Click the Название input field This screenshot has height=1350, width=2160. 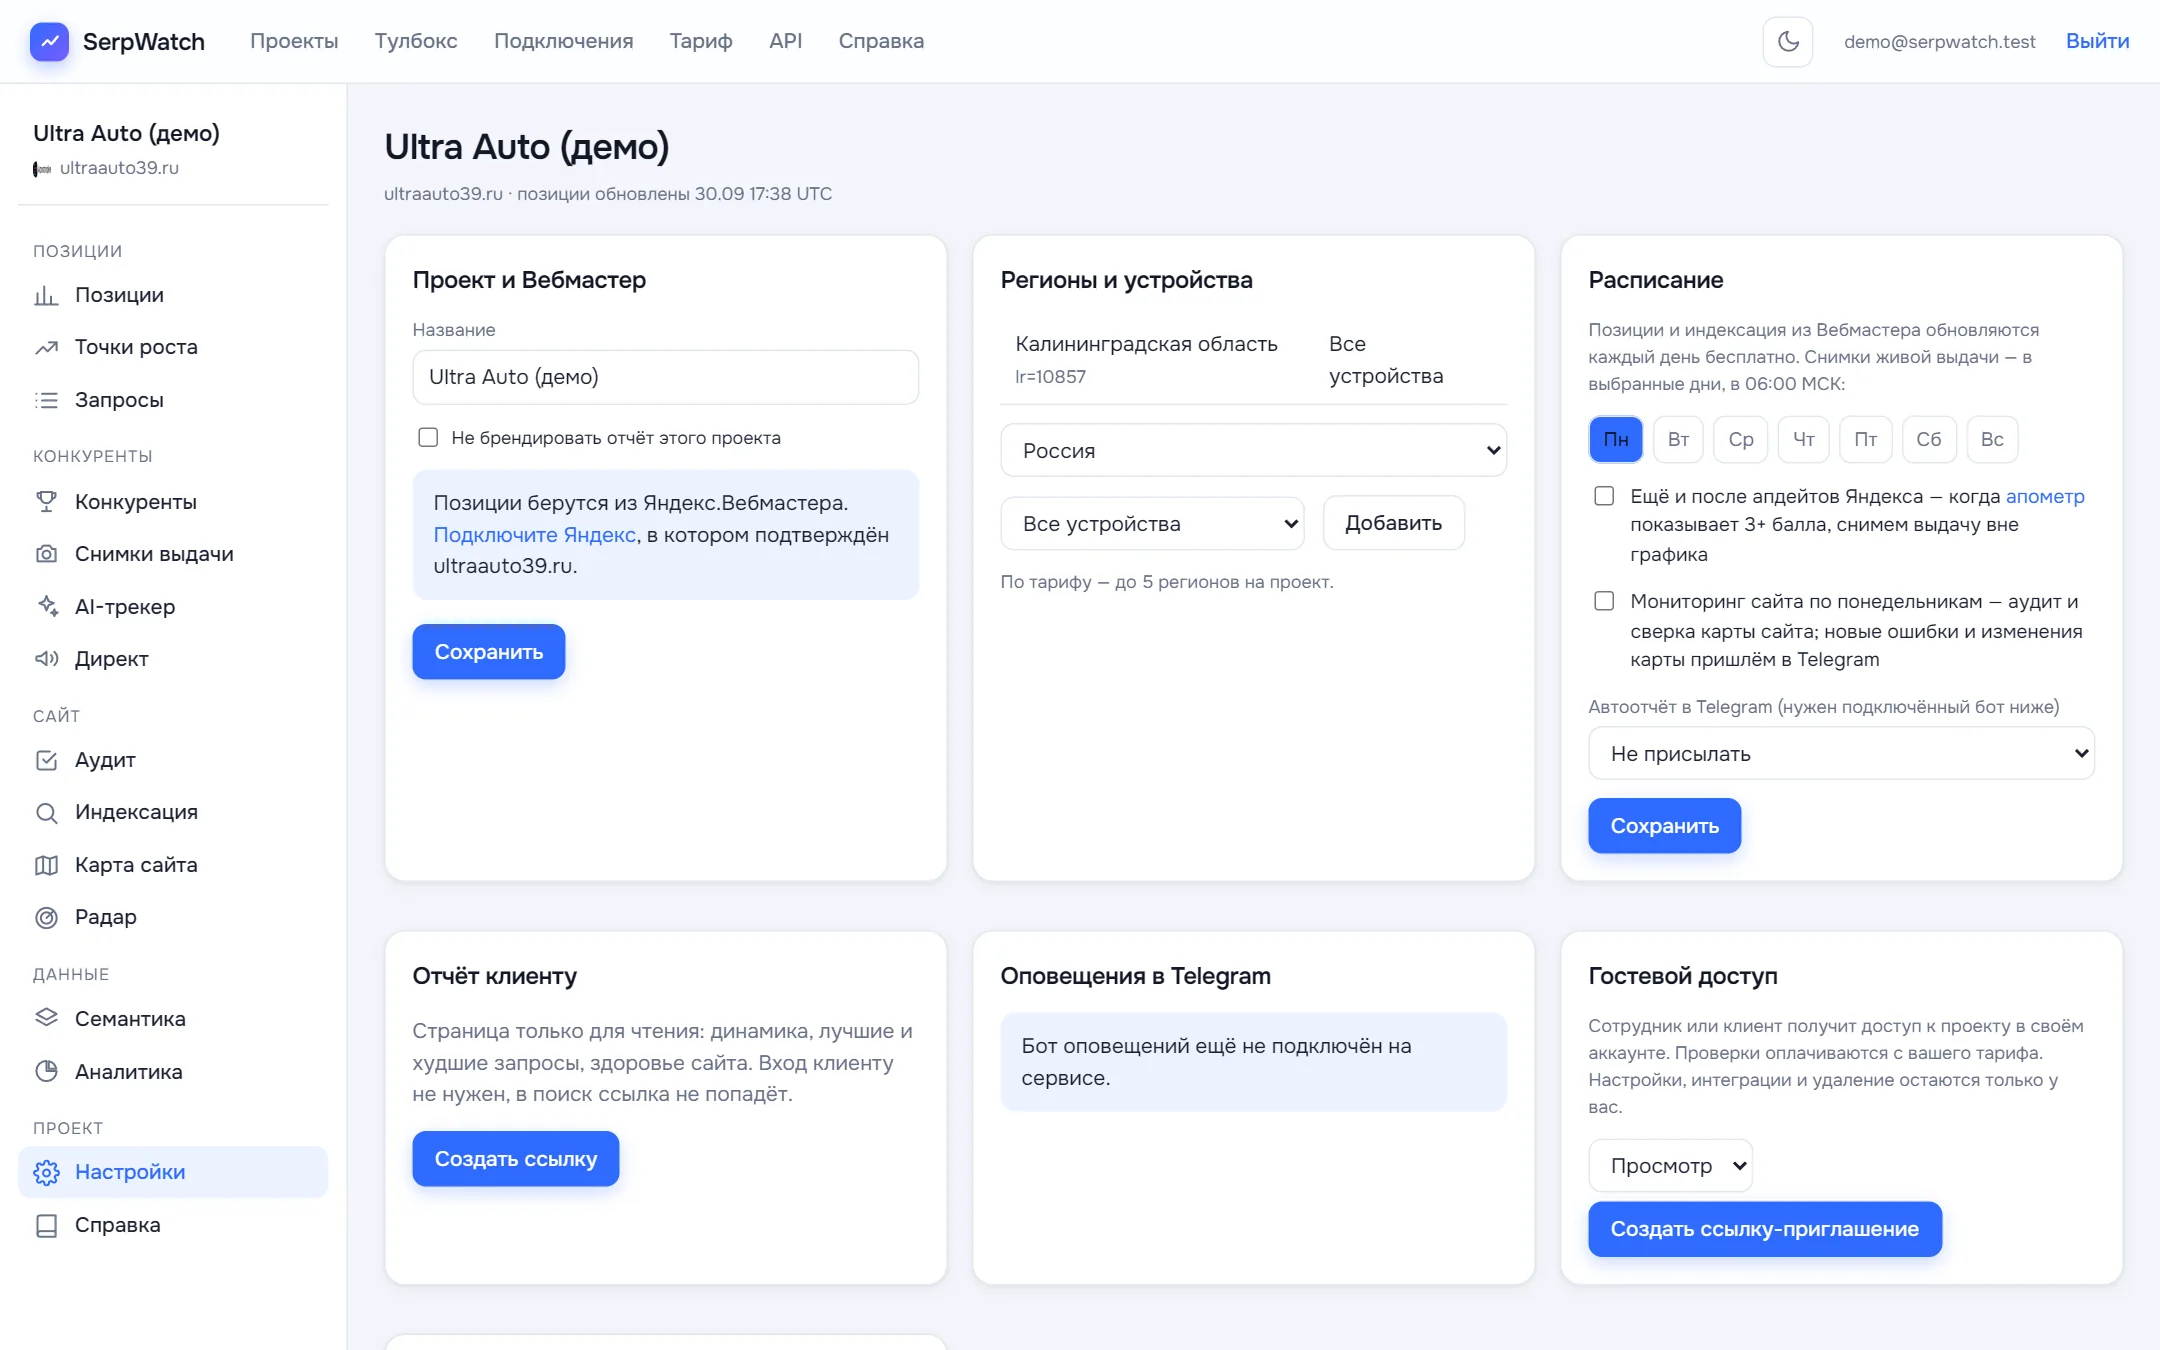(x=665, y=377)
